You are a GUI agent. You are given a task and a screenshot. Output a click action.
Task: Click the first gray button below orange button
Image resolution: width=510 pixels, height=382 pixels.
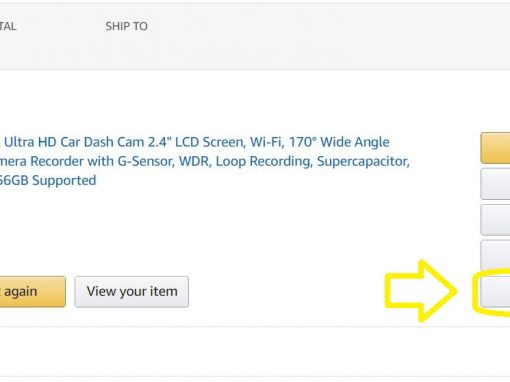click(495, 184)
